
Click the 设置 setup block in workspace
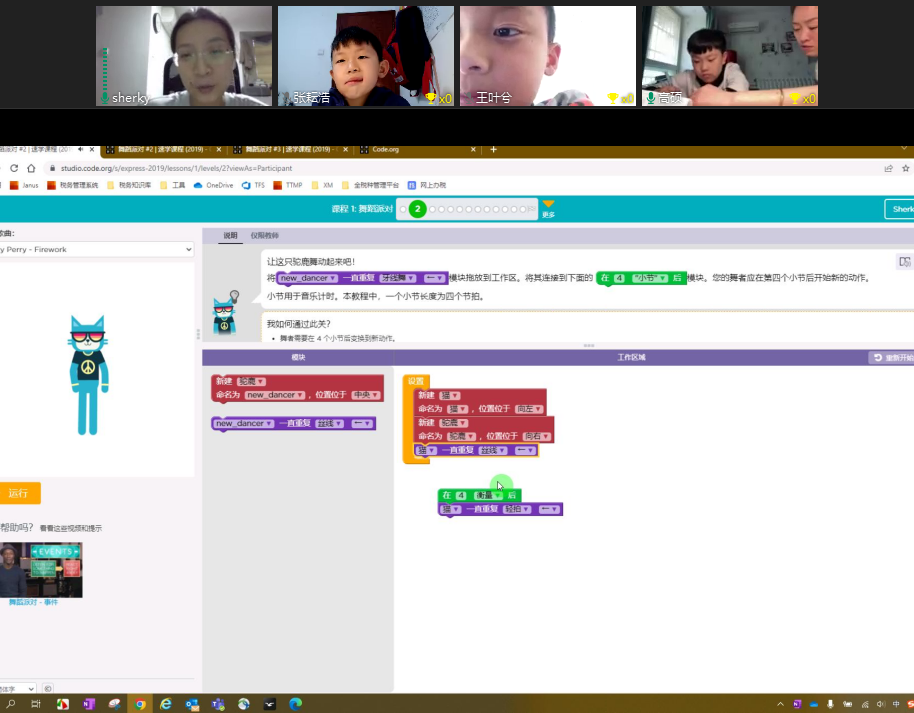tap(416, 381)
